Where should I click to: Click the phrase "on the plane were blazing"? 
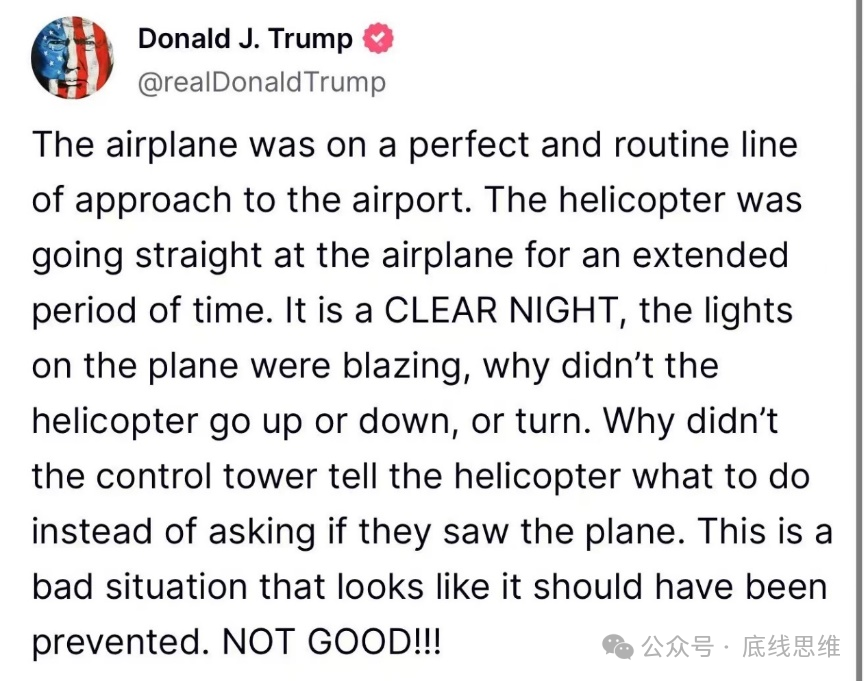pyautogui.click(x=250, y=365)
